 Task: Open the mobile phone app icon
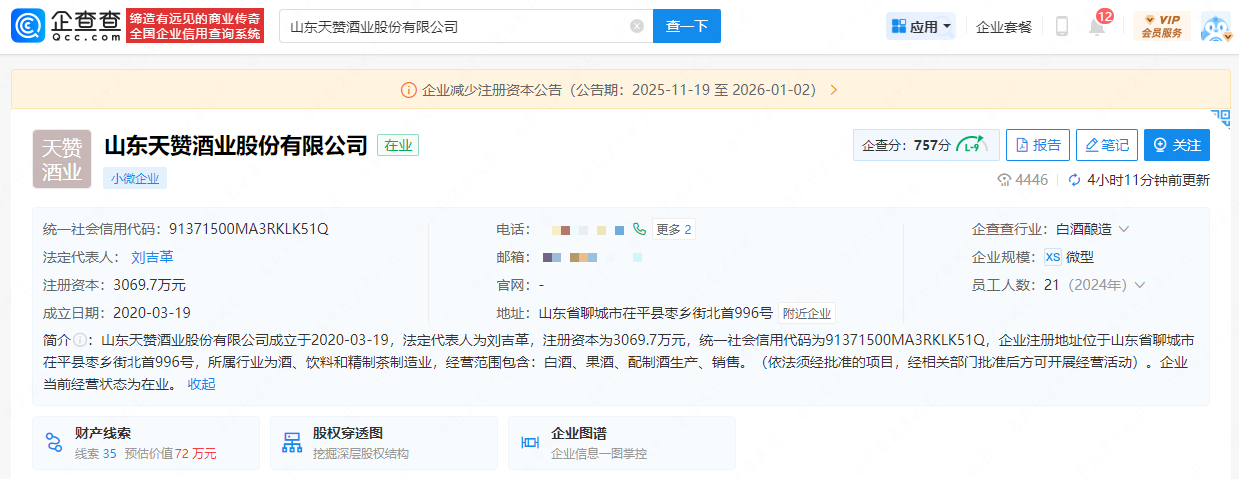click(x=1061, y=27)
